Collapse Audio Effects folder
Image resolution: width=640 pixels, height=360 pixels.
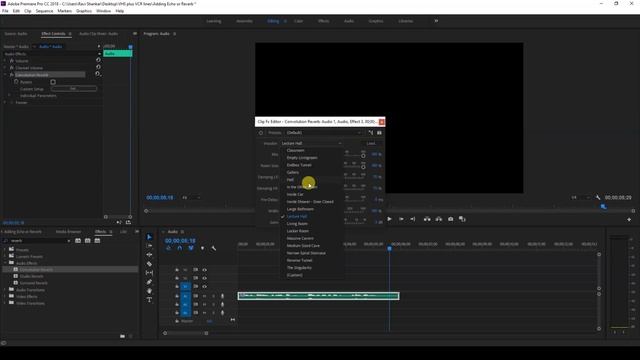(5, 263)
